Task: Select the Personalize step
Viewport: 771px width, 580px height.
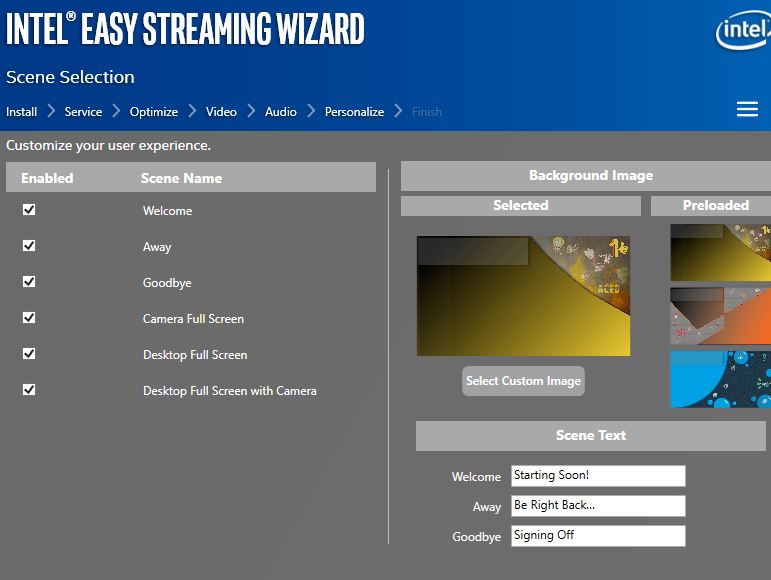Action: (x=355, y=112)
